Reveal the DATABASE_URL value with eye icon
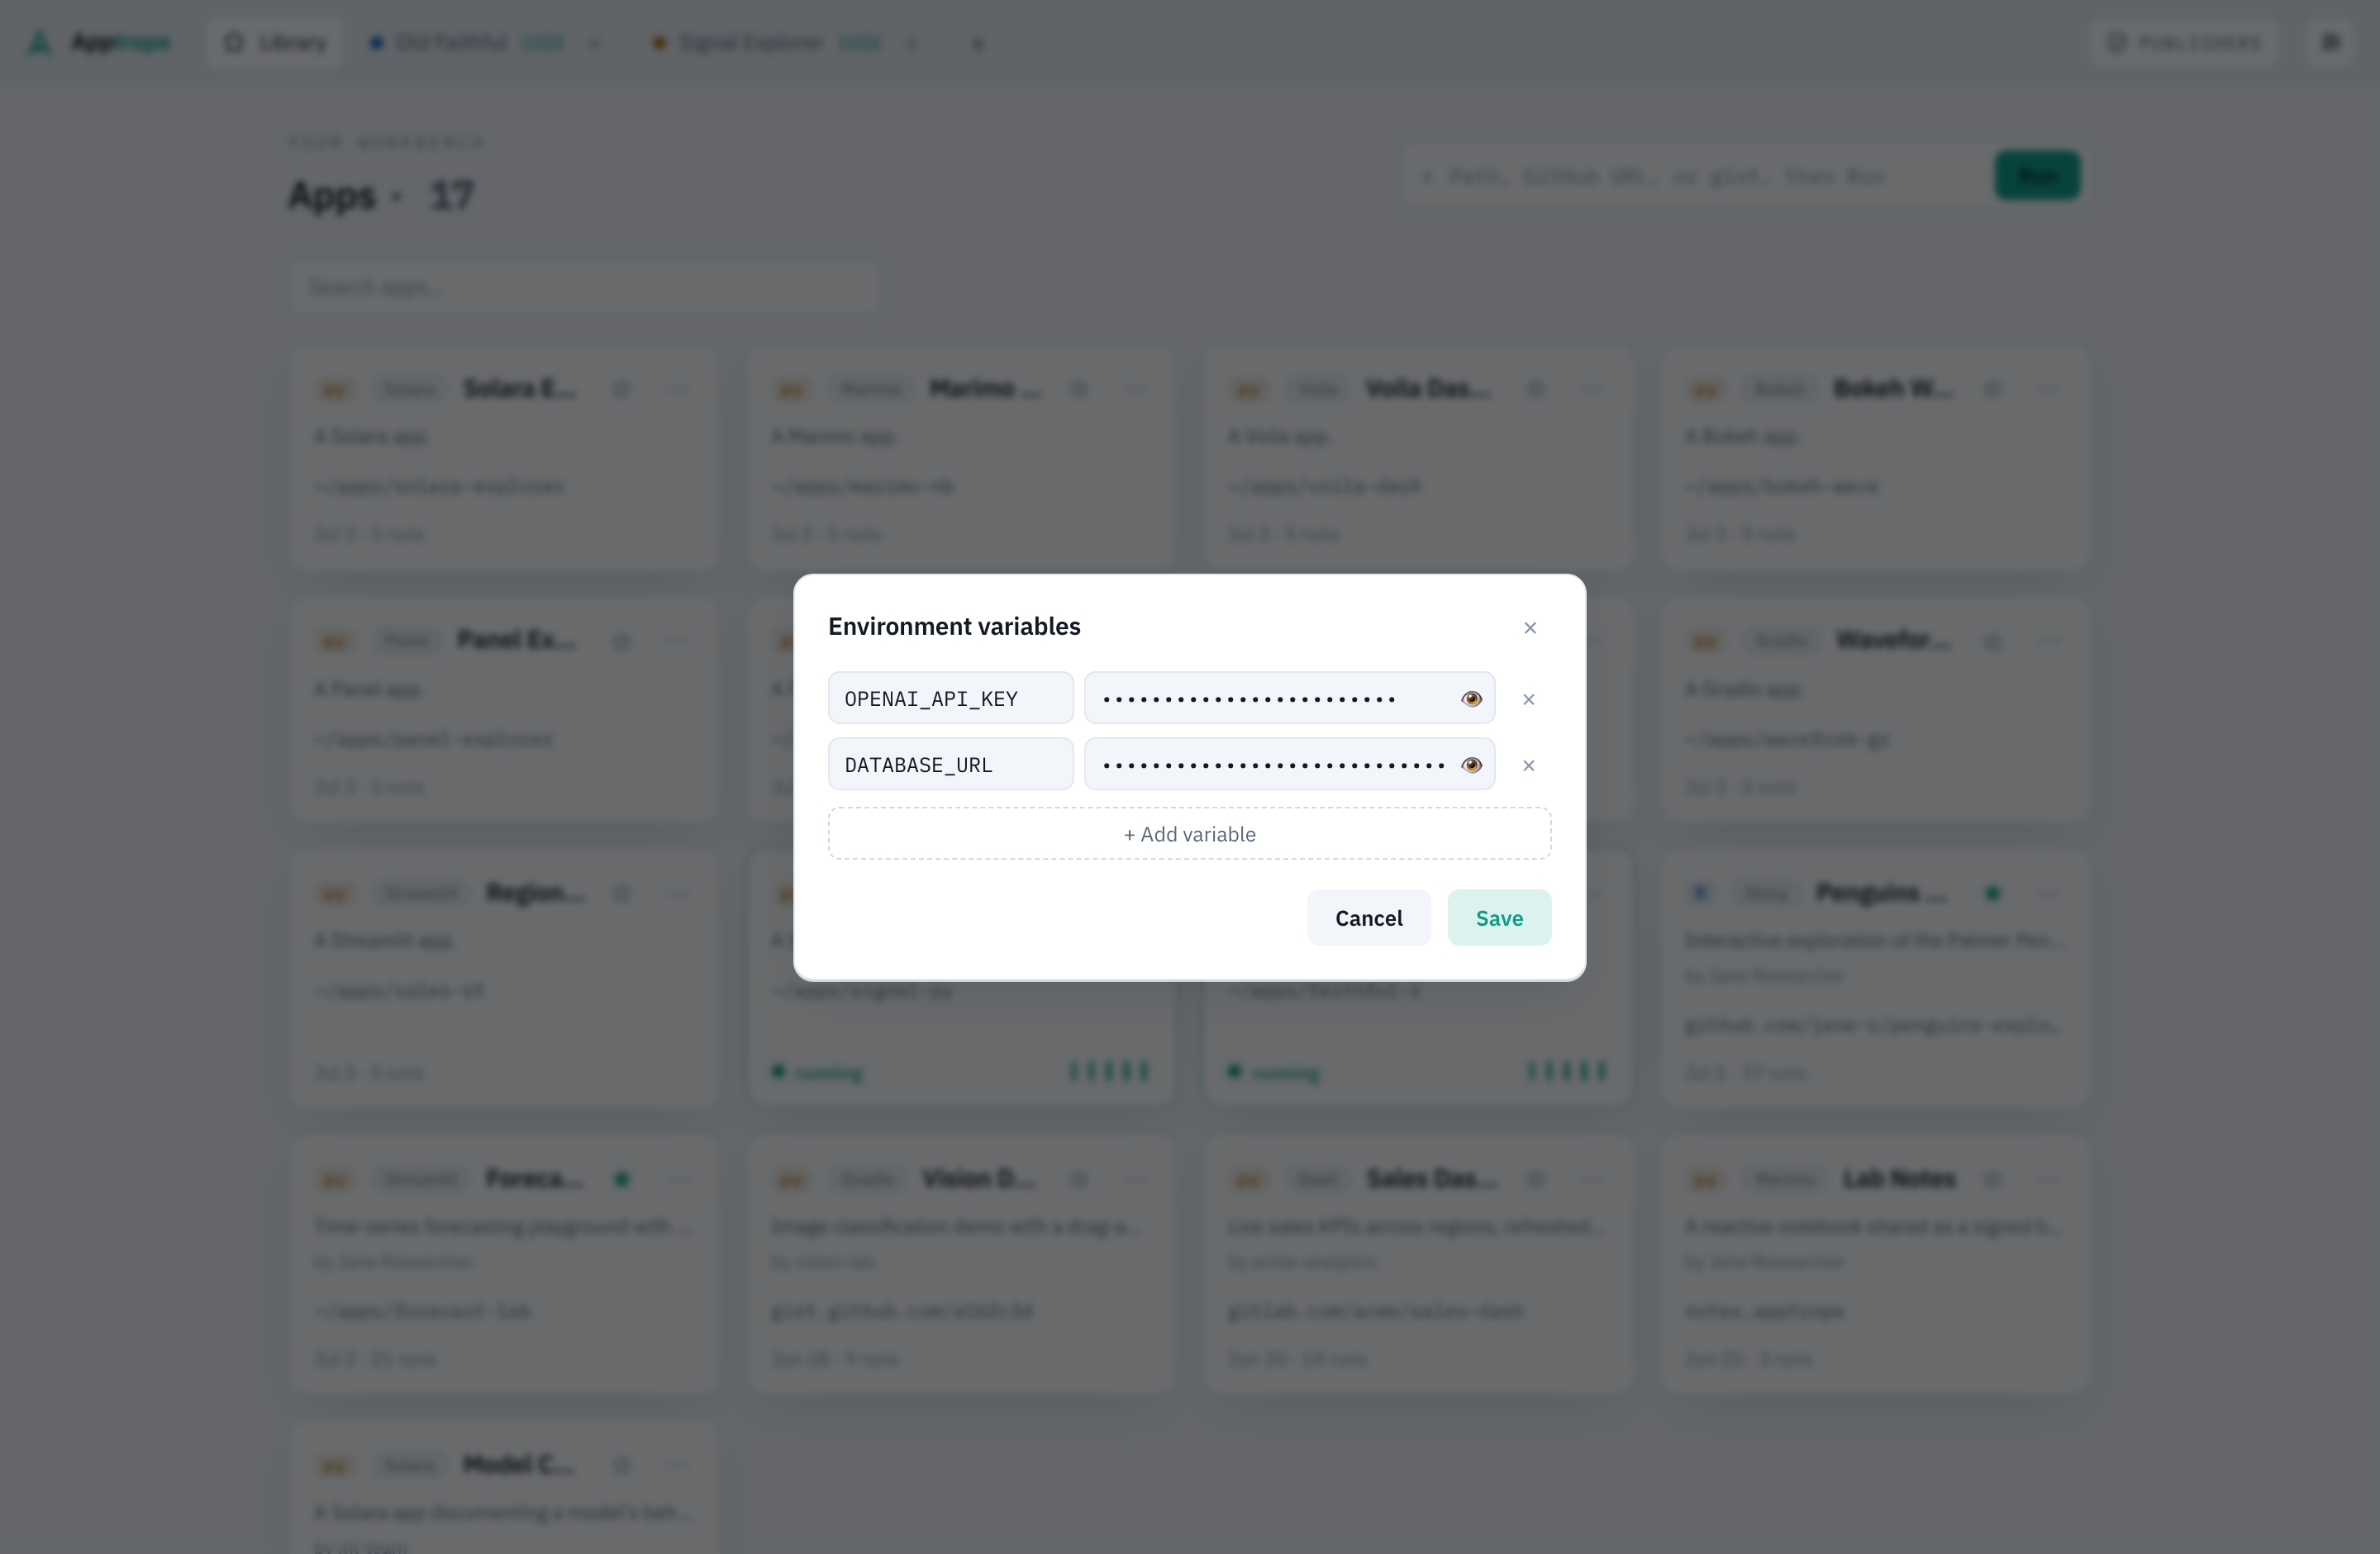Image resolution: width=2380 pixels, height=1554 pixels. (1471, 765)
